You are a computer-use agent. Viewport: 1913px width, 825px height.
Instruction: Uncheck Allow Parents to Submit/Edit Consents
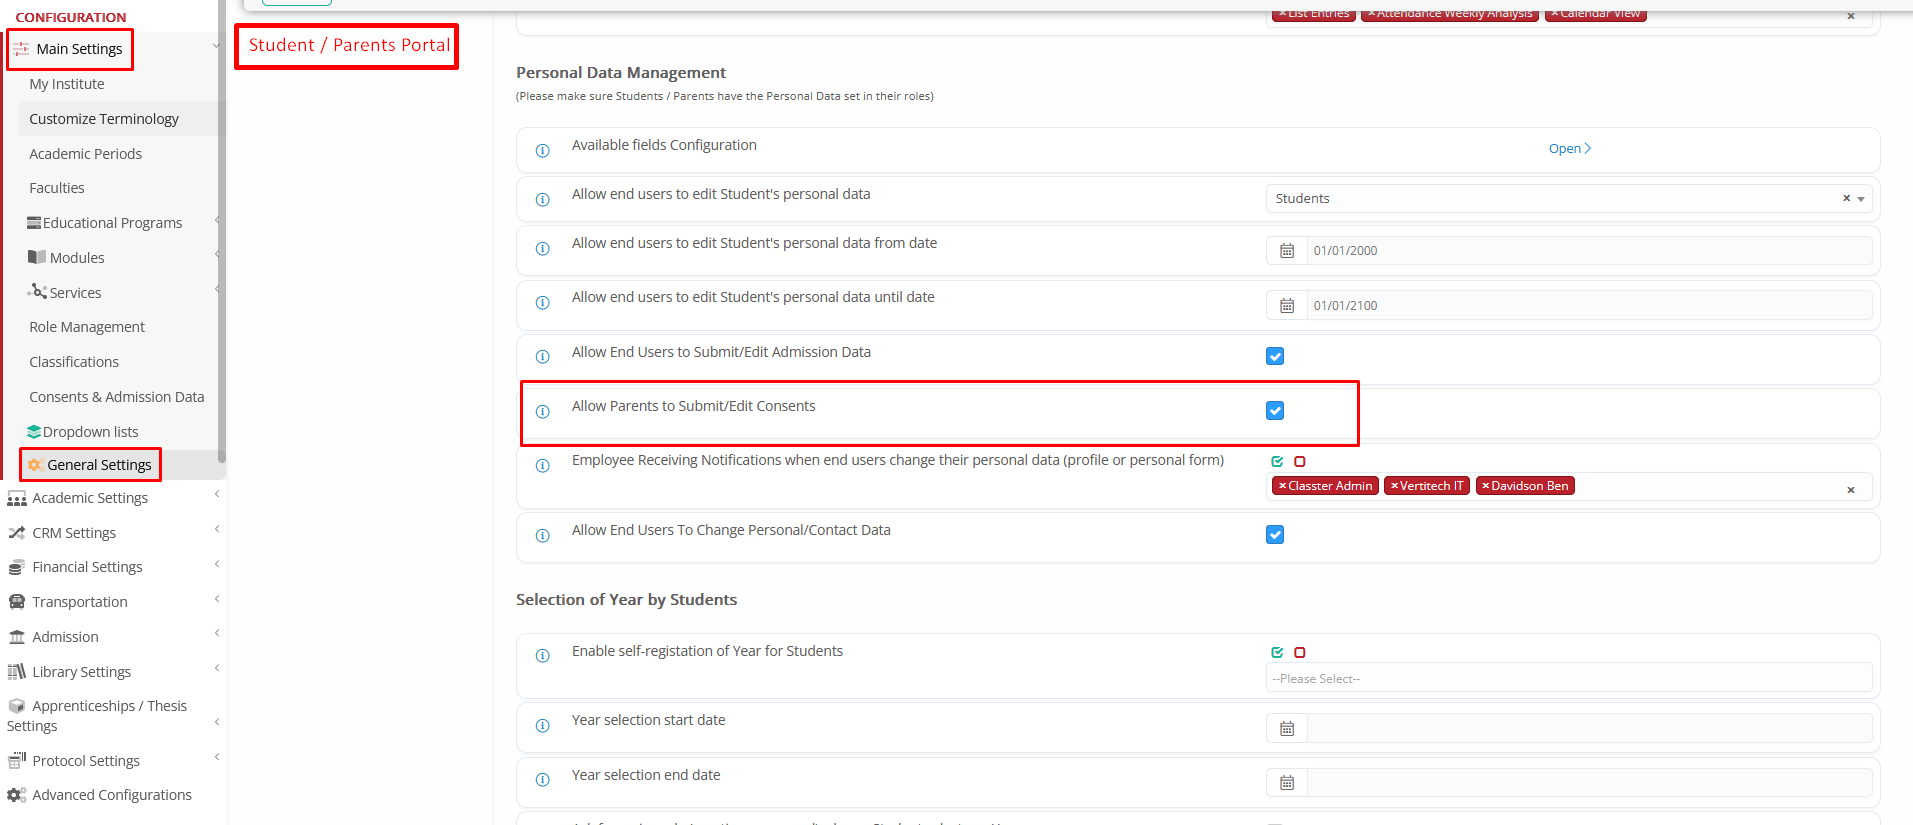pos(1275,411)
